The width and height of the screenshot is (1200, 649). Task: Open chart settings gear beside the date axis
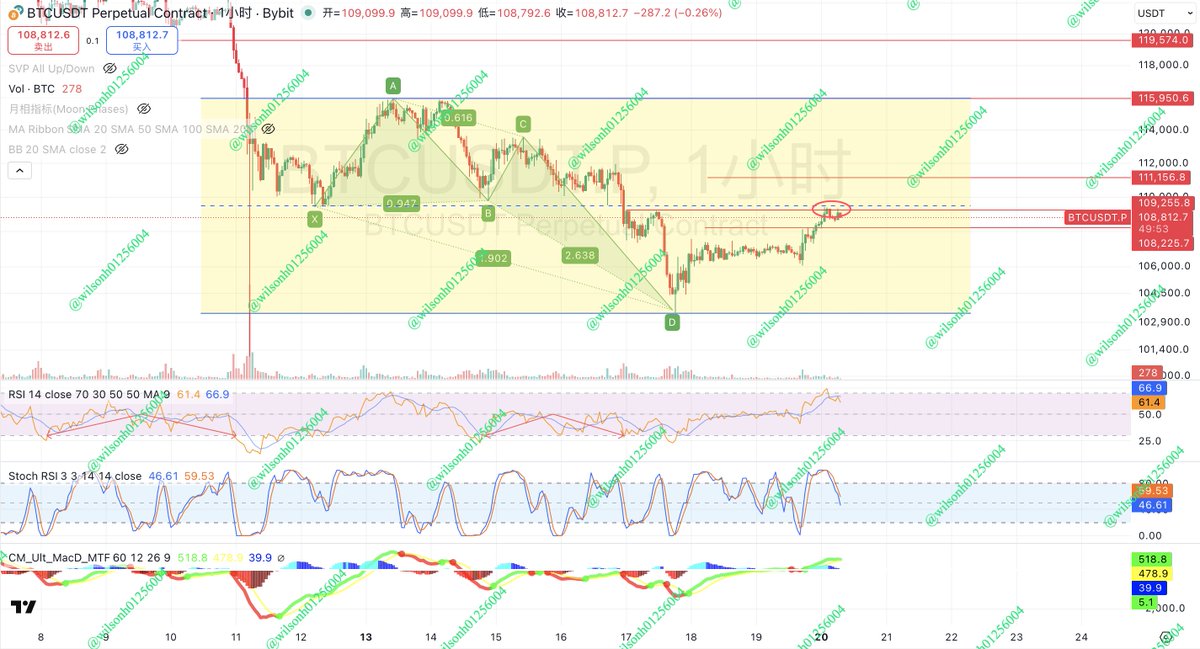coord(1164,636)
